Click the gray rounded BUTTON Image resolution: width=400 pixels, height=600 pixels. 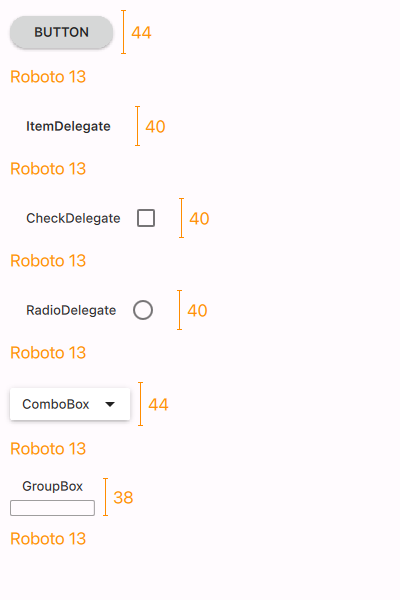tap(61, 32)
